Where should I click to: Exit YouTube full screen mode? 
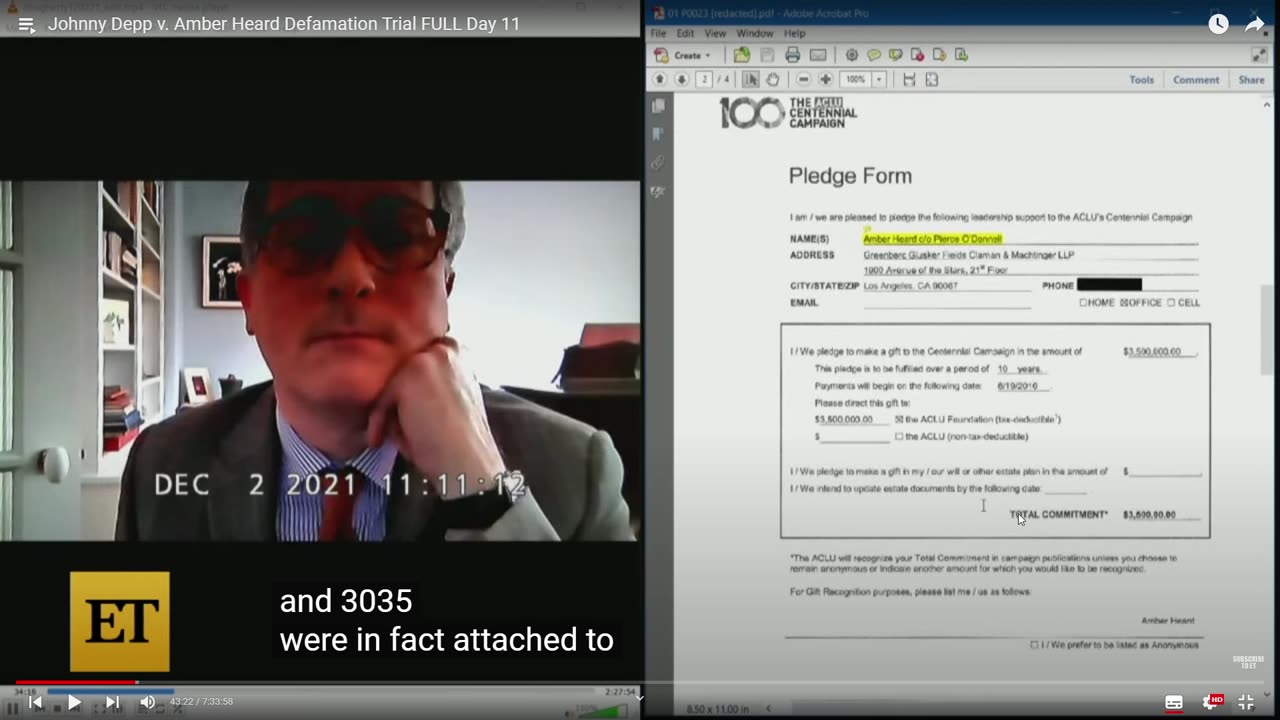1246,702
